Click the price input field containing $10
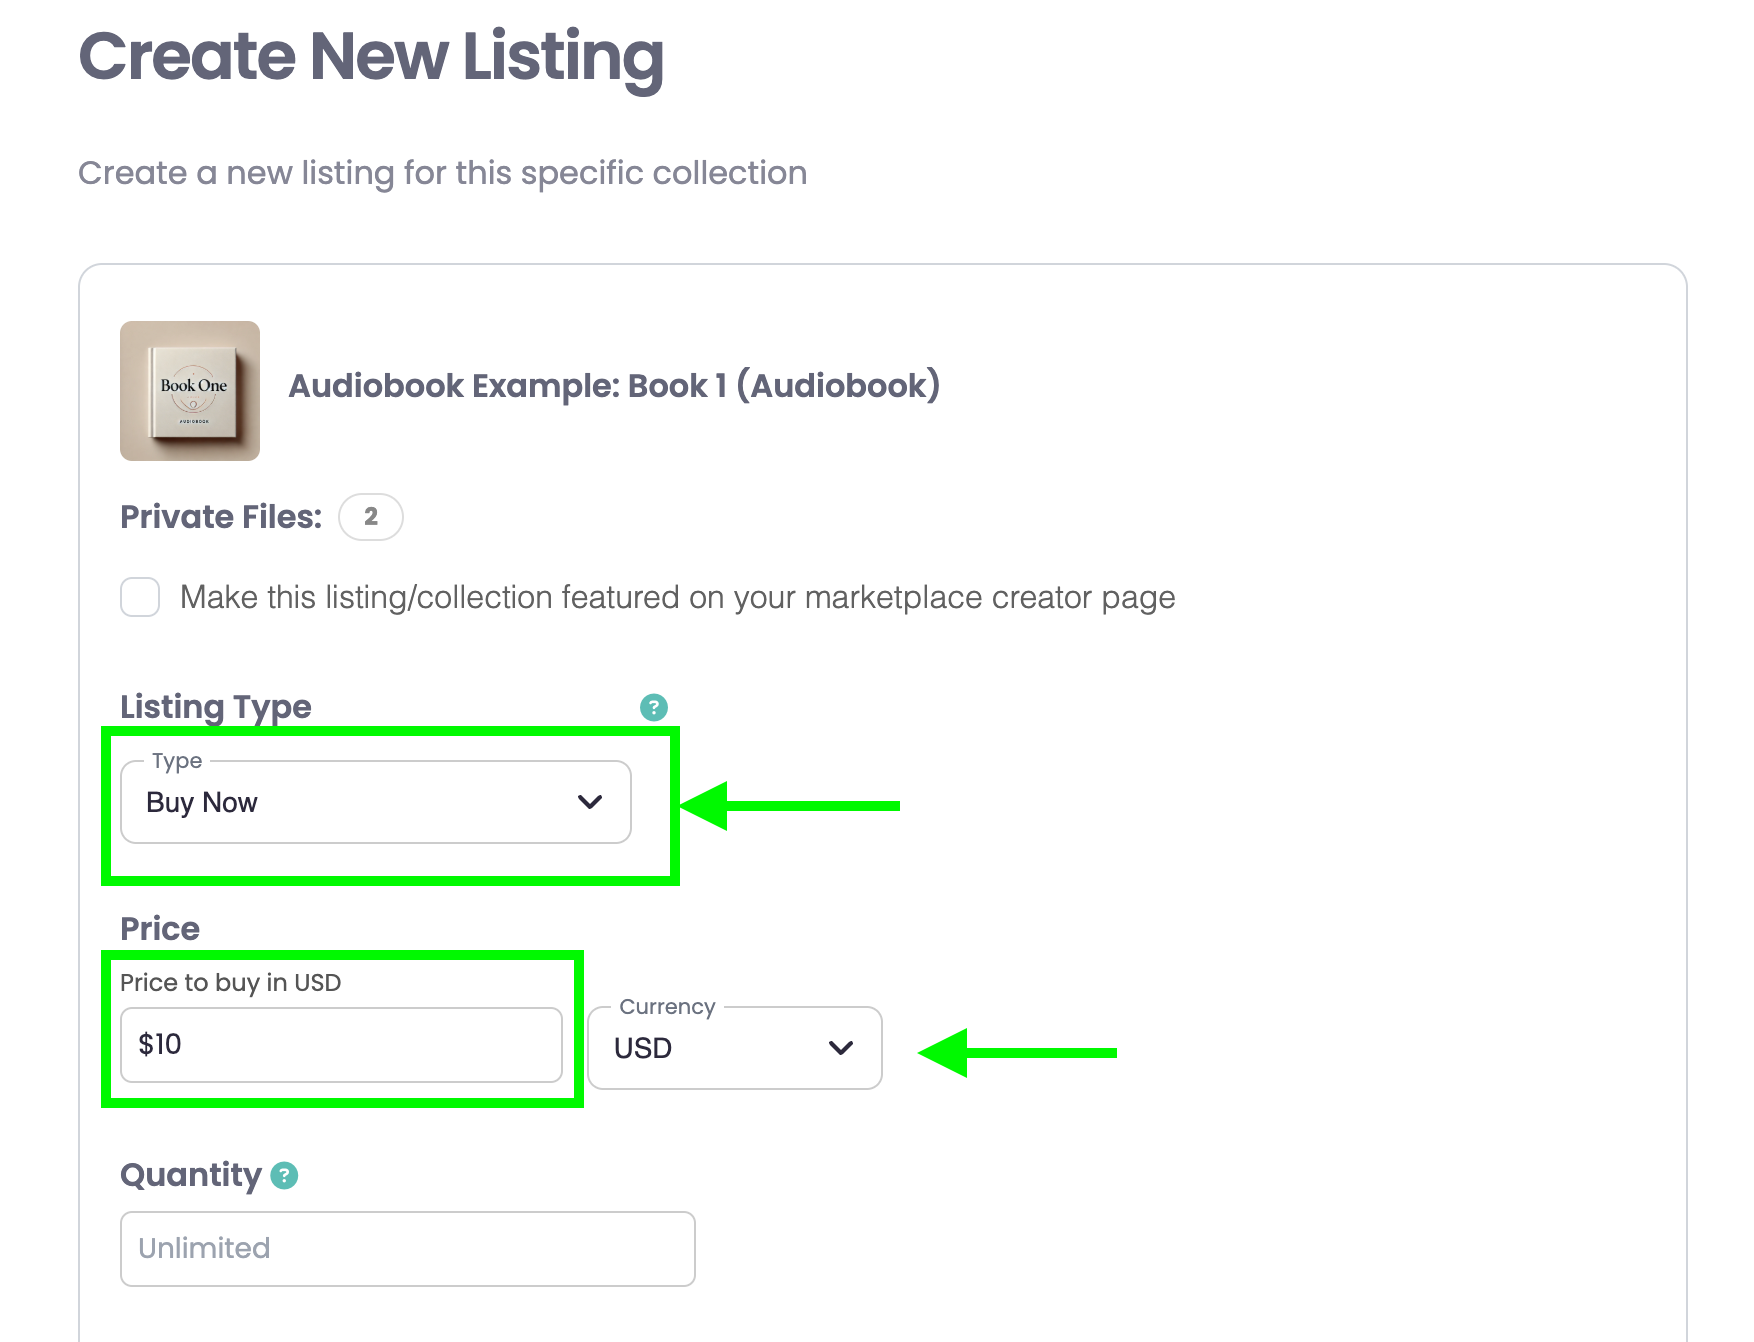Image resolution: width=1754 pixels, height=1342 pixels. [x=341, y=1045]
